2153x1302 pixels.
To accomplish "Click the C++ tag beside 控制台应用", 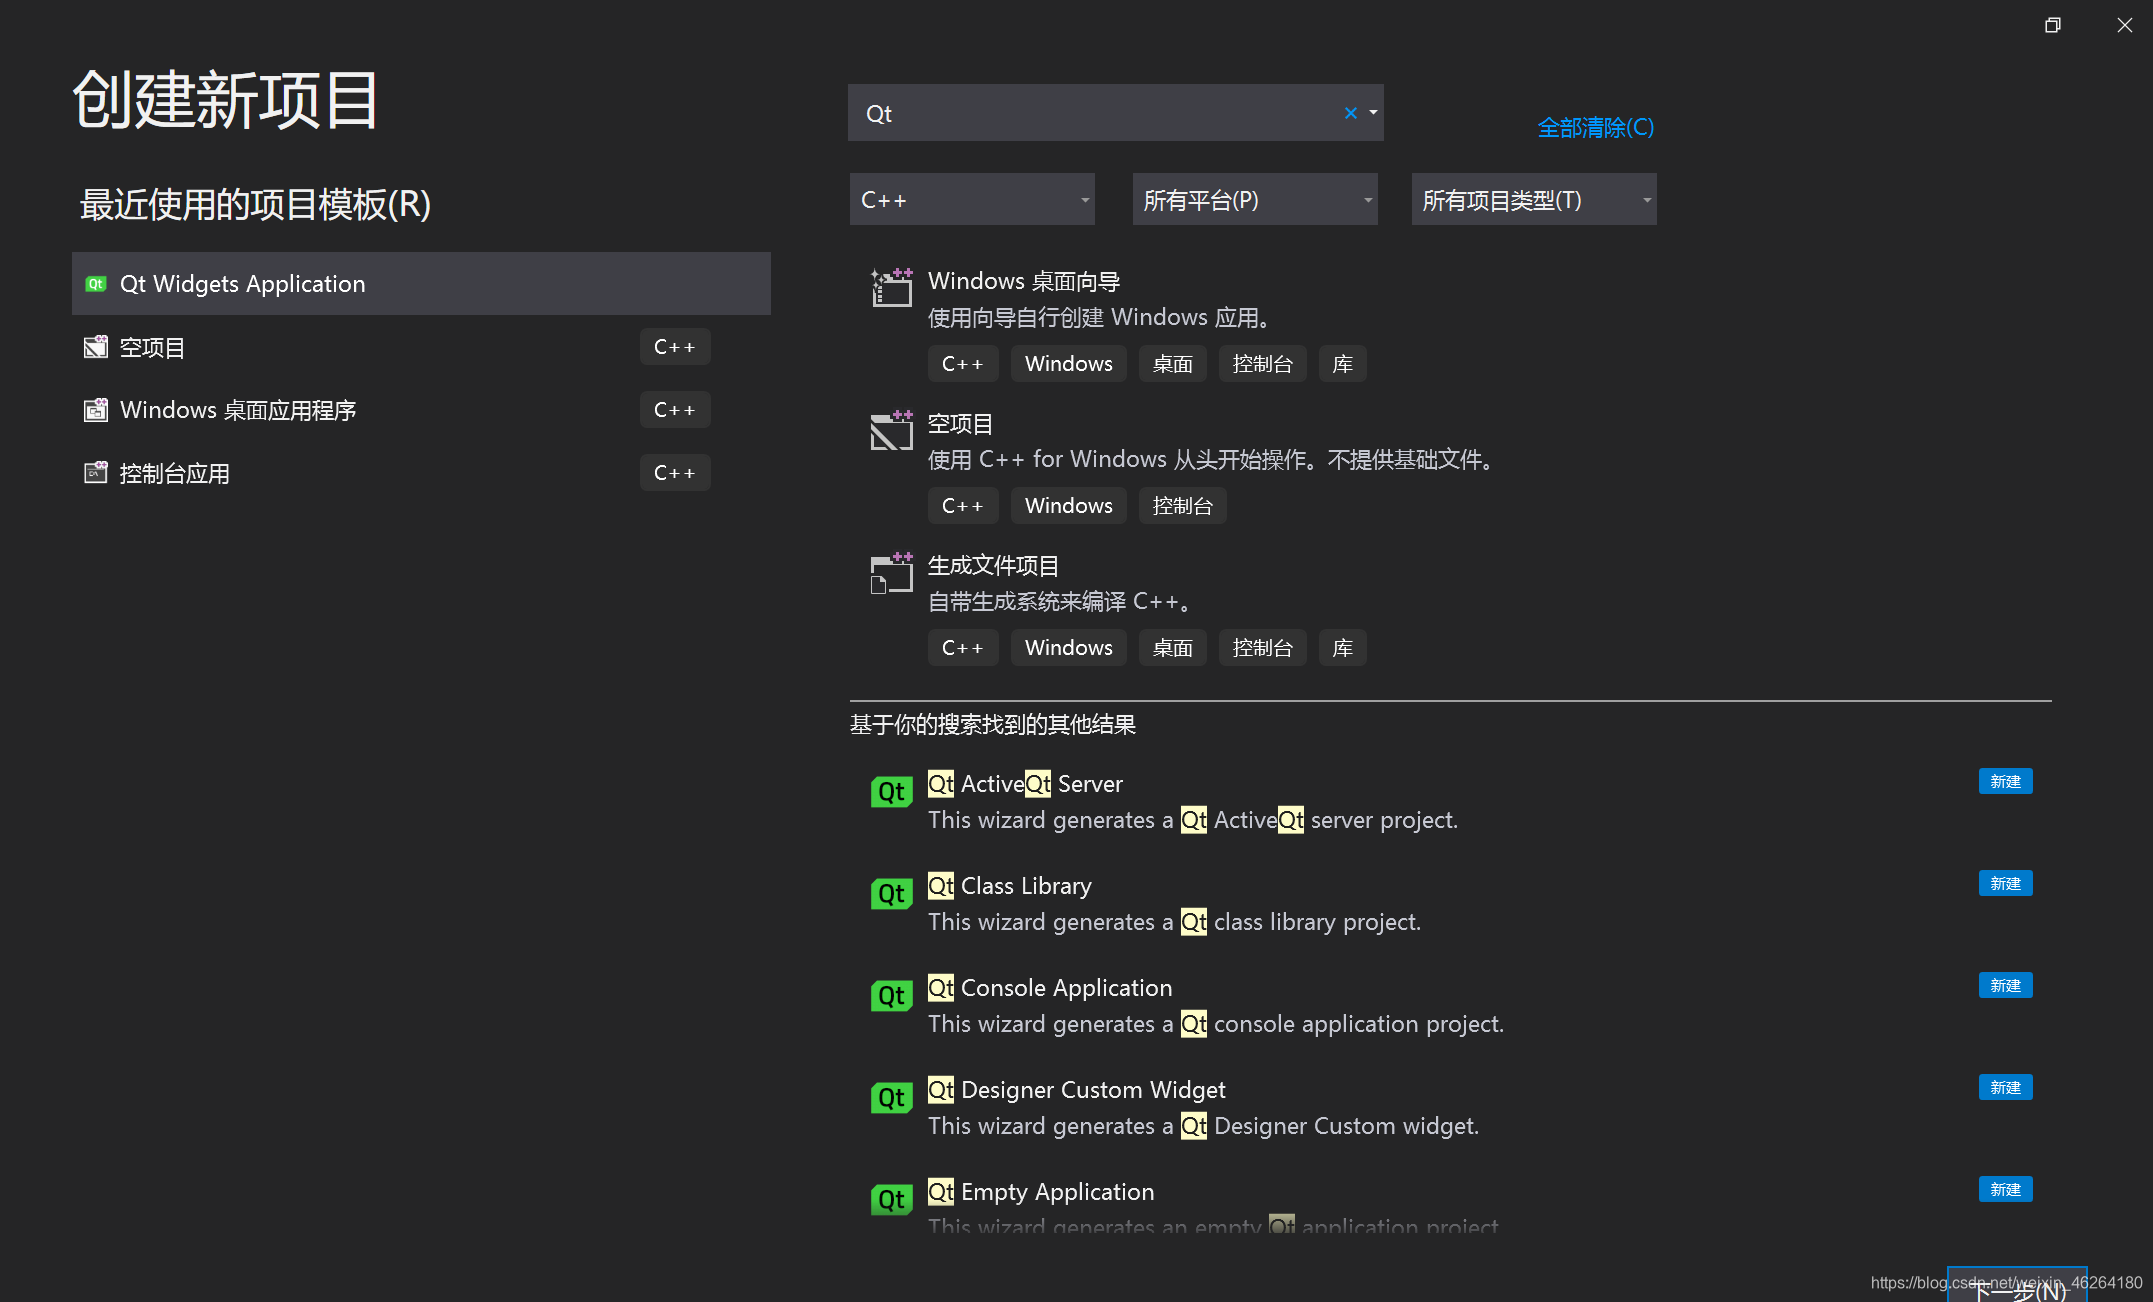I will coord(675,473).
